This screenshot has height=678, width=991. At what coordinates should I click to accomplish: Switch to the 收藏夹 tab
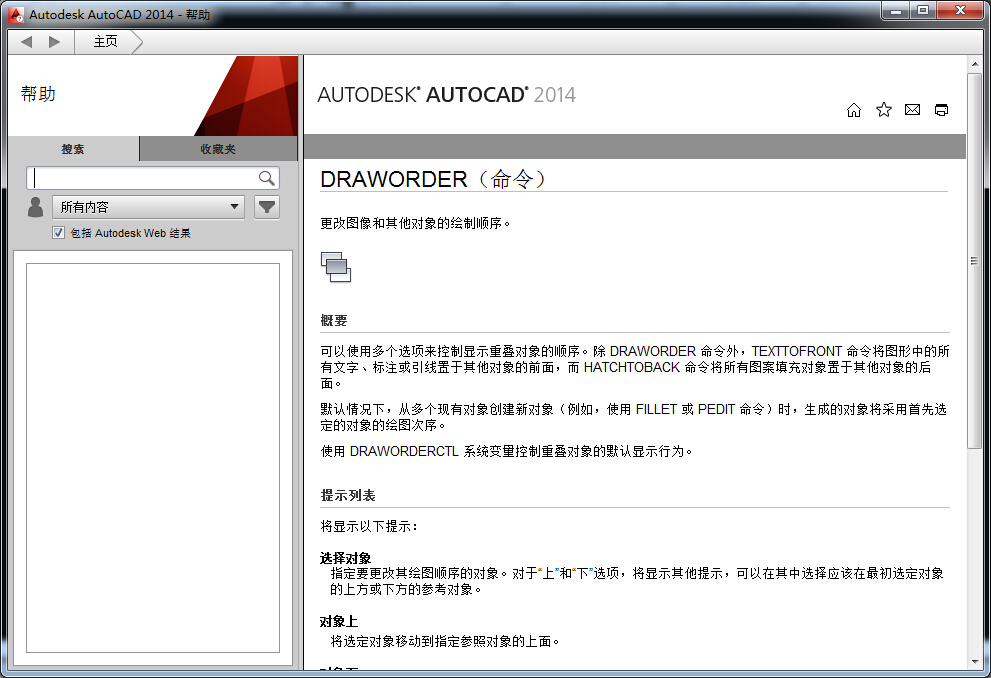point(218,149)
